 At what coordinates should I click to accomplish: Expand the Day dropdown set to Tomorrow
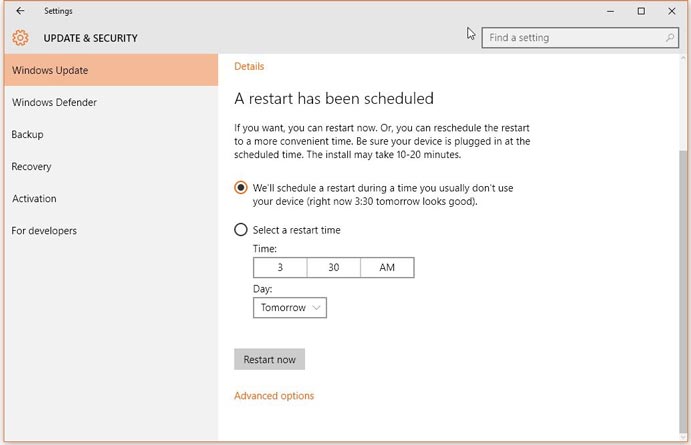(x=290, y=308)
